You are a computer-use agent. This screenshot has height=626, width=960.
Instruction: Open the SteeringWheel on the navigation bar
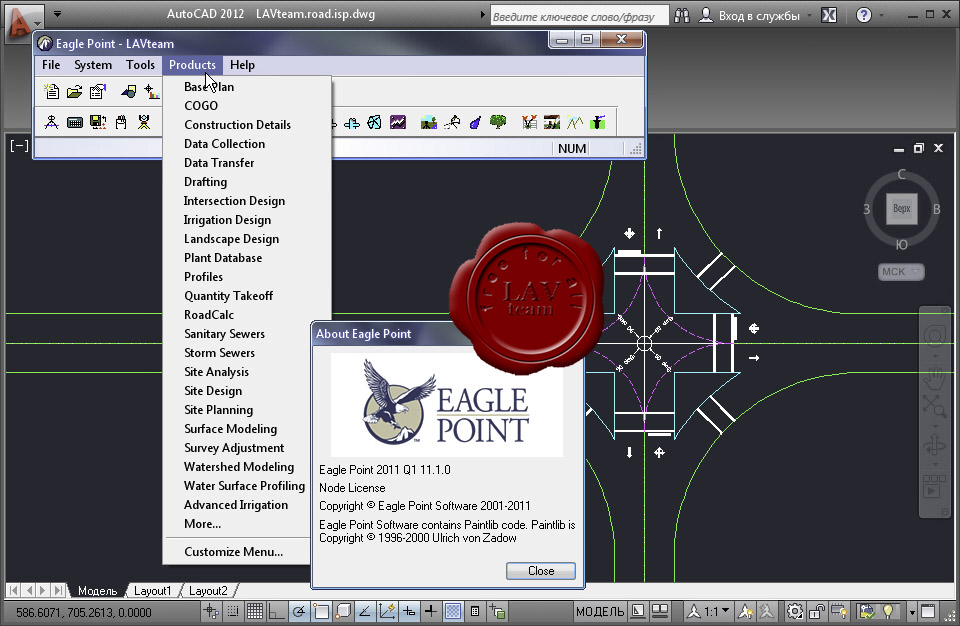(934, 336)
